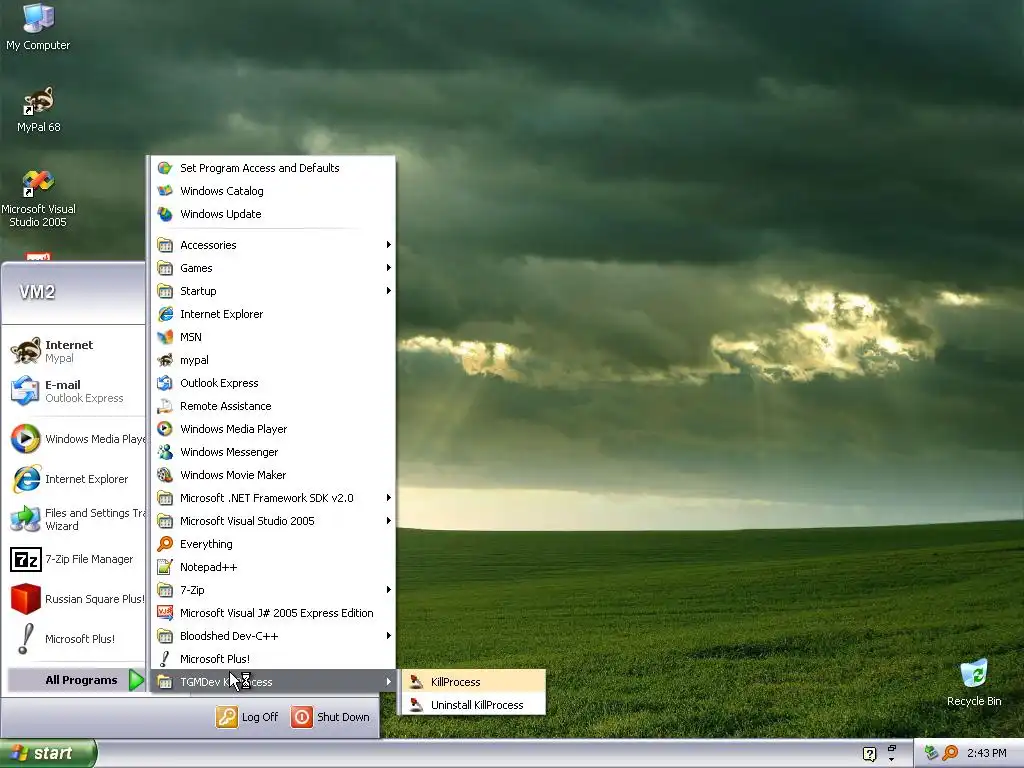This screenshot has width=1024, height=768.
Task: Click the Microsoft Plus! icon in All Programs
Action: (165, 658)
